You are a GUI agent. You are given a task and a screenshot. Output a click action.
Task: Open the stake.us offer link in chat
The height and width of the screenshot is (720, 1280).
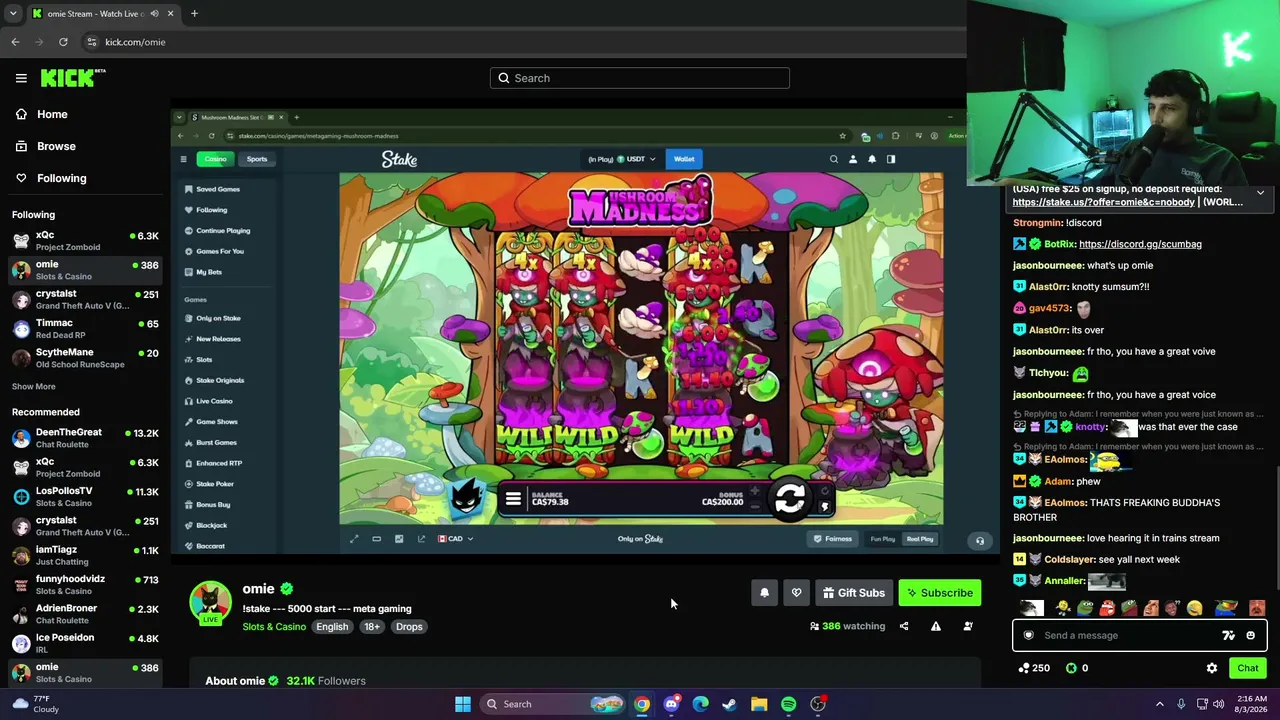(x=1103, y=202)
